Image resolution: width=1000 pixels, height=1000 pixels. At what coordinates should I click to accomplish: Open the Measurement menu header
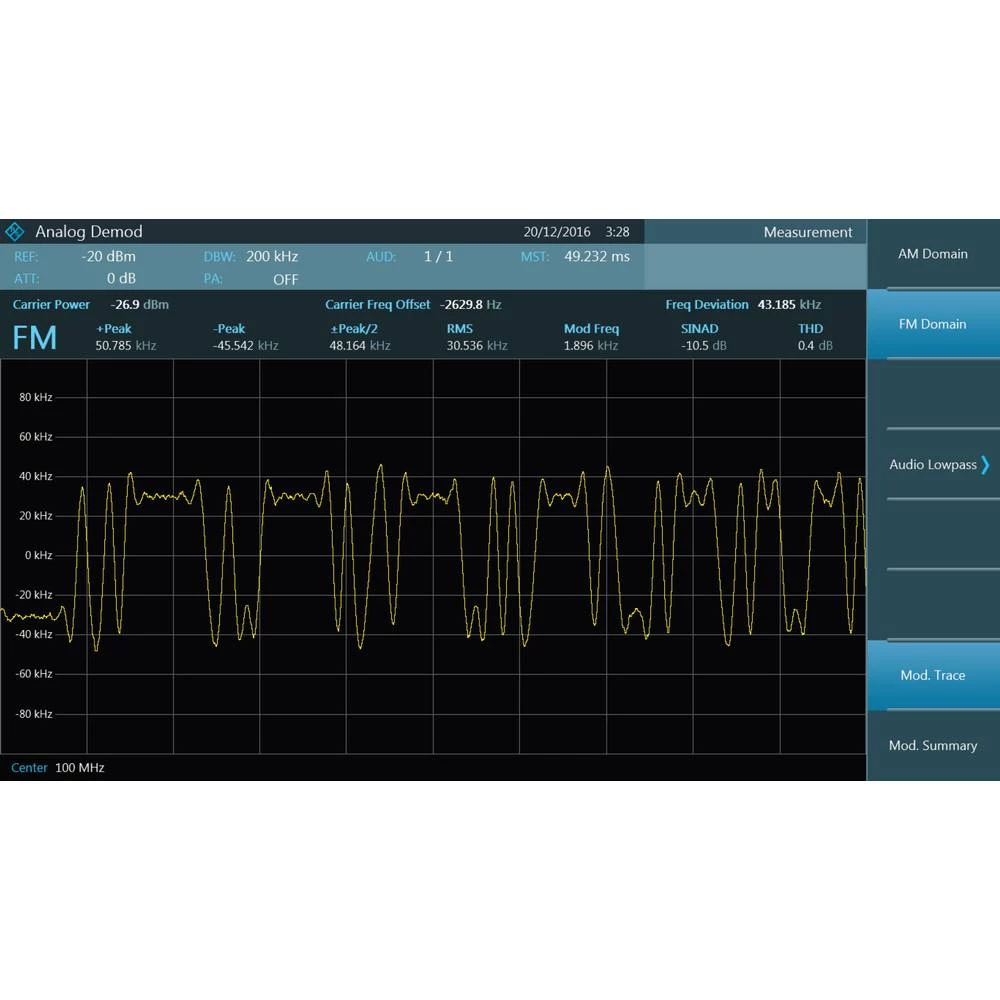click(x=808, y=231)
